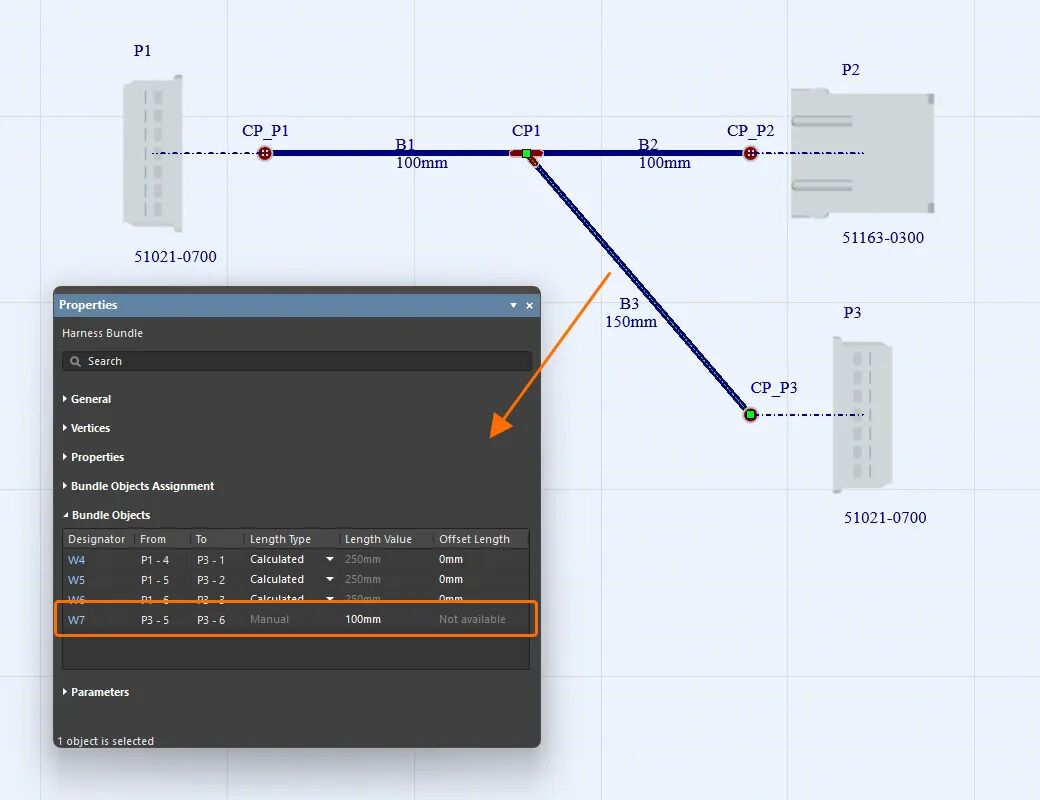Expand the Bundle Objects Assignment section
Screen dimensions: 1040x800
pos(140,486)
